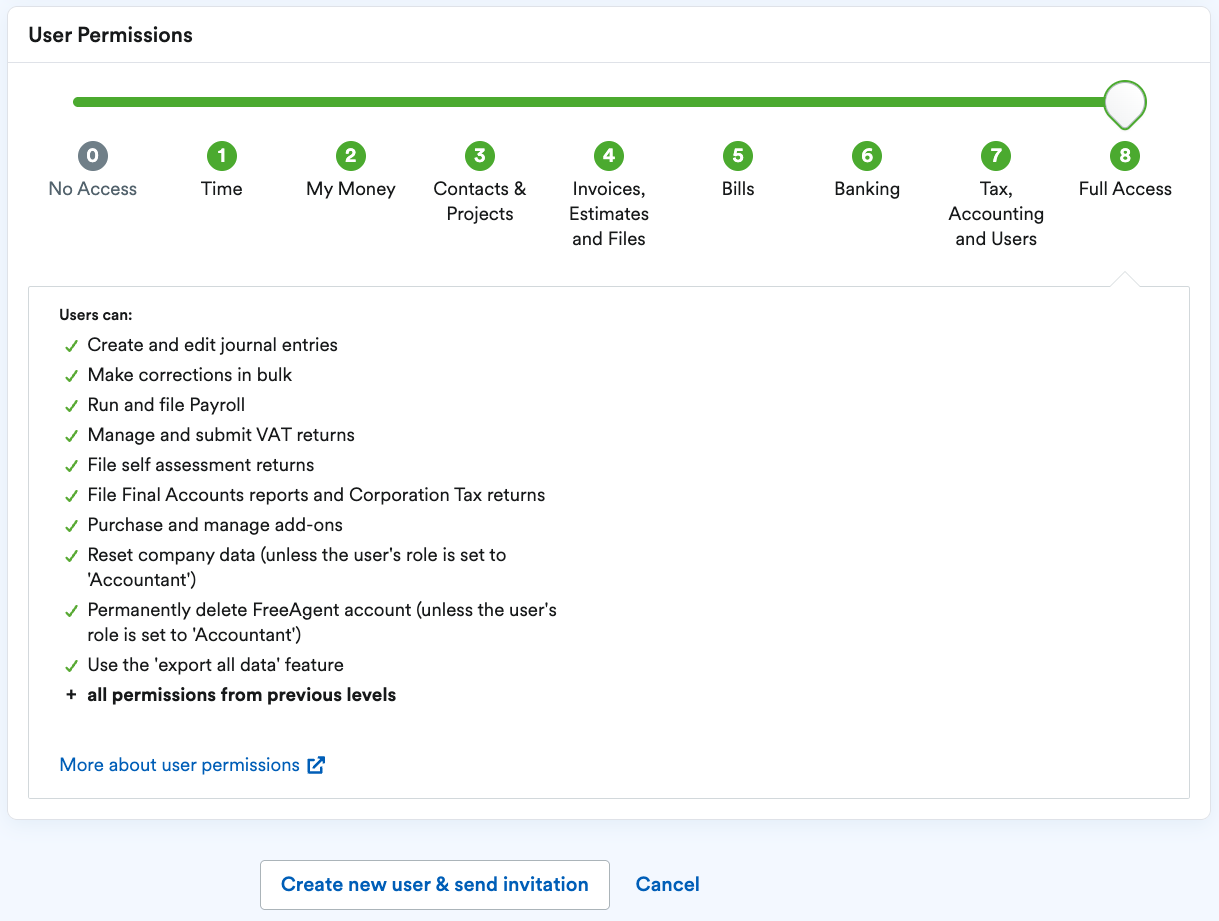Click the Contacts & Projects level icon
The image size is (1219, 921).
coord(479,156)
